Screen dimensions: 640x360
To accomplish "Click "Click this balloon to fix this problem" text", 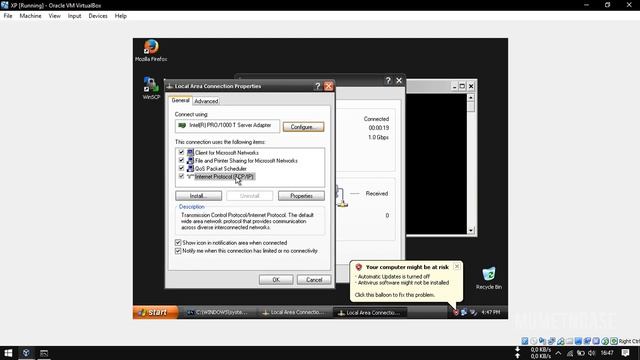I will (x=395, y=295).
